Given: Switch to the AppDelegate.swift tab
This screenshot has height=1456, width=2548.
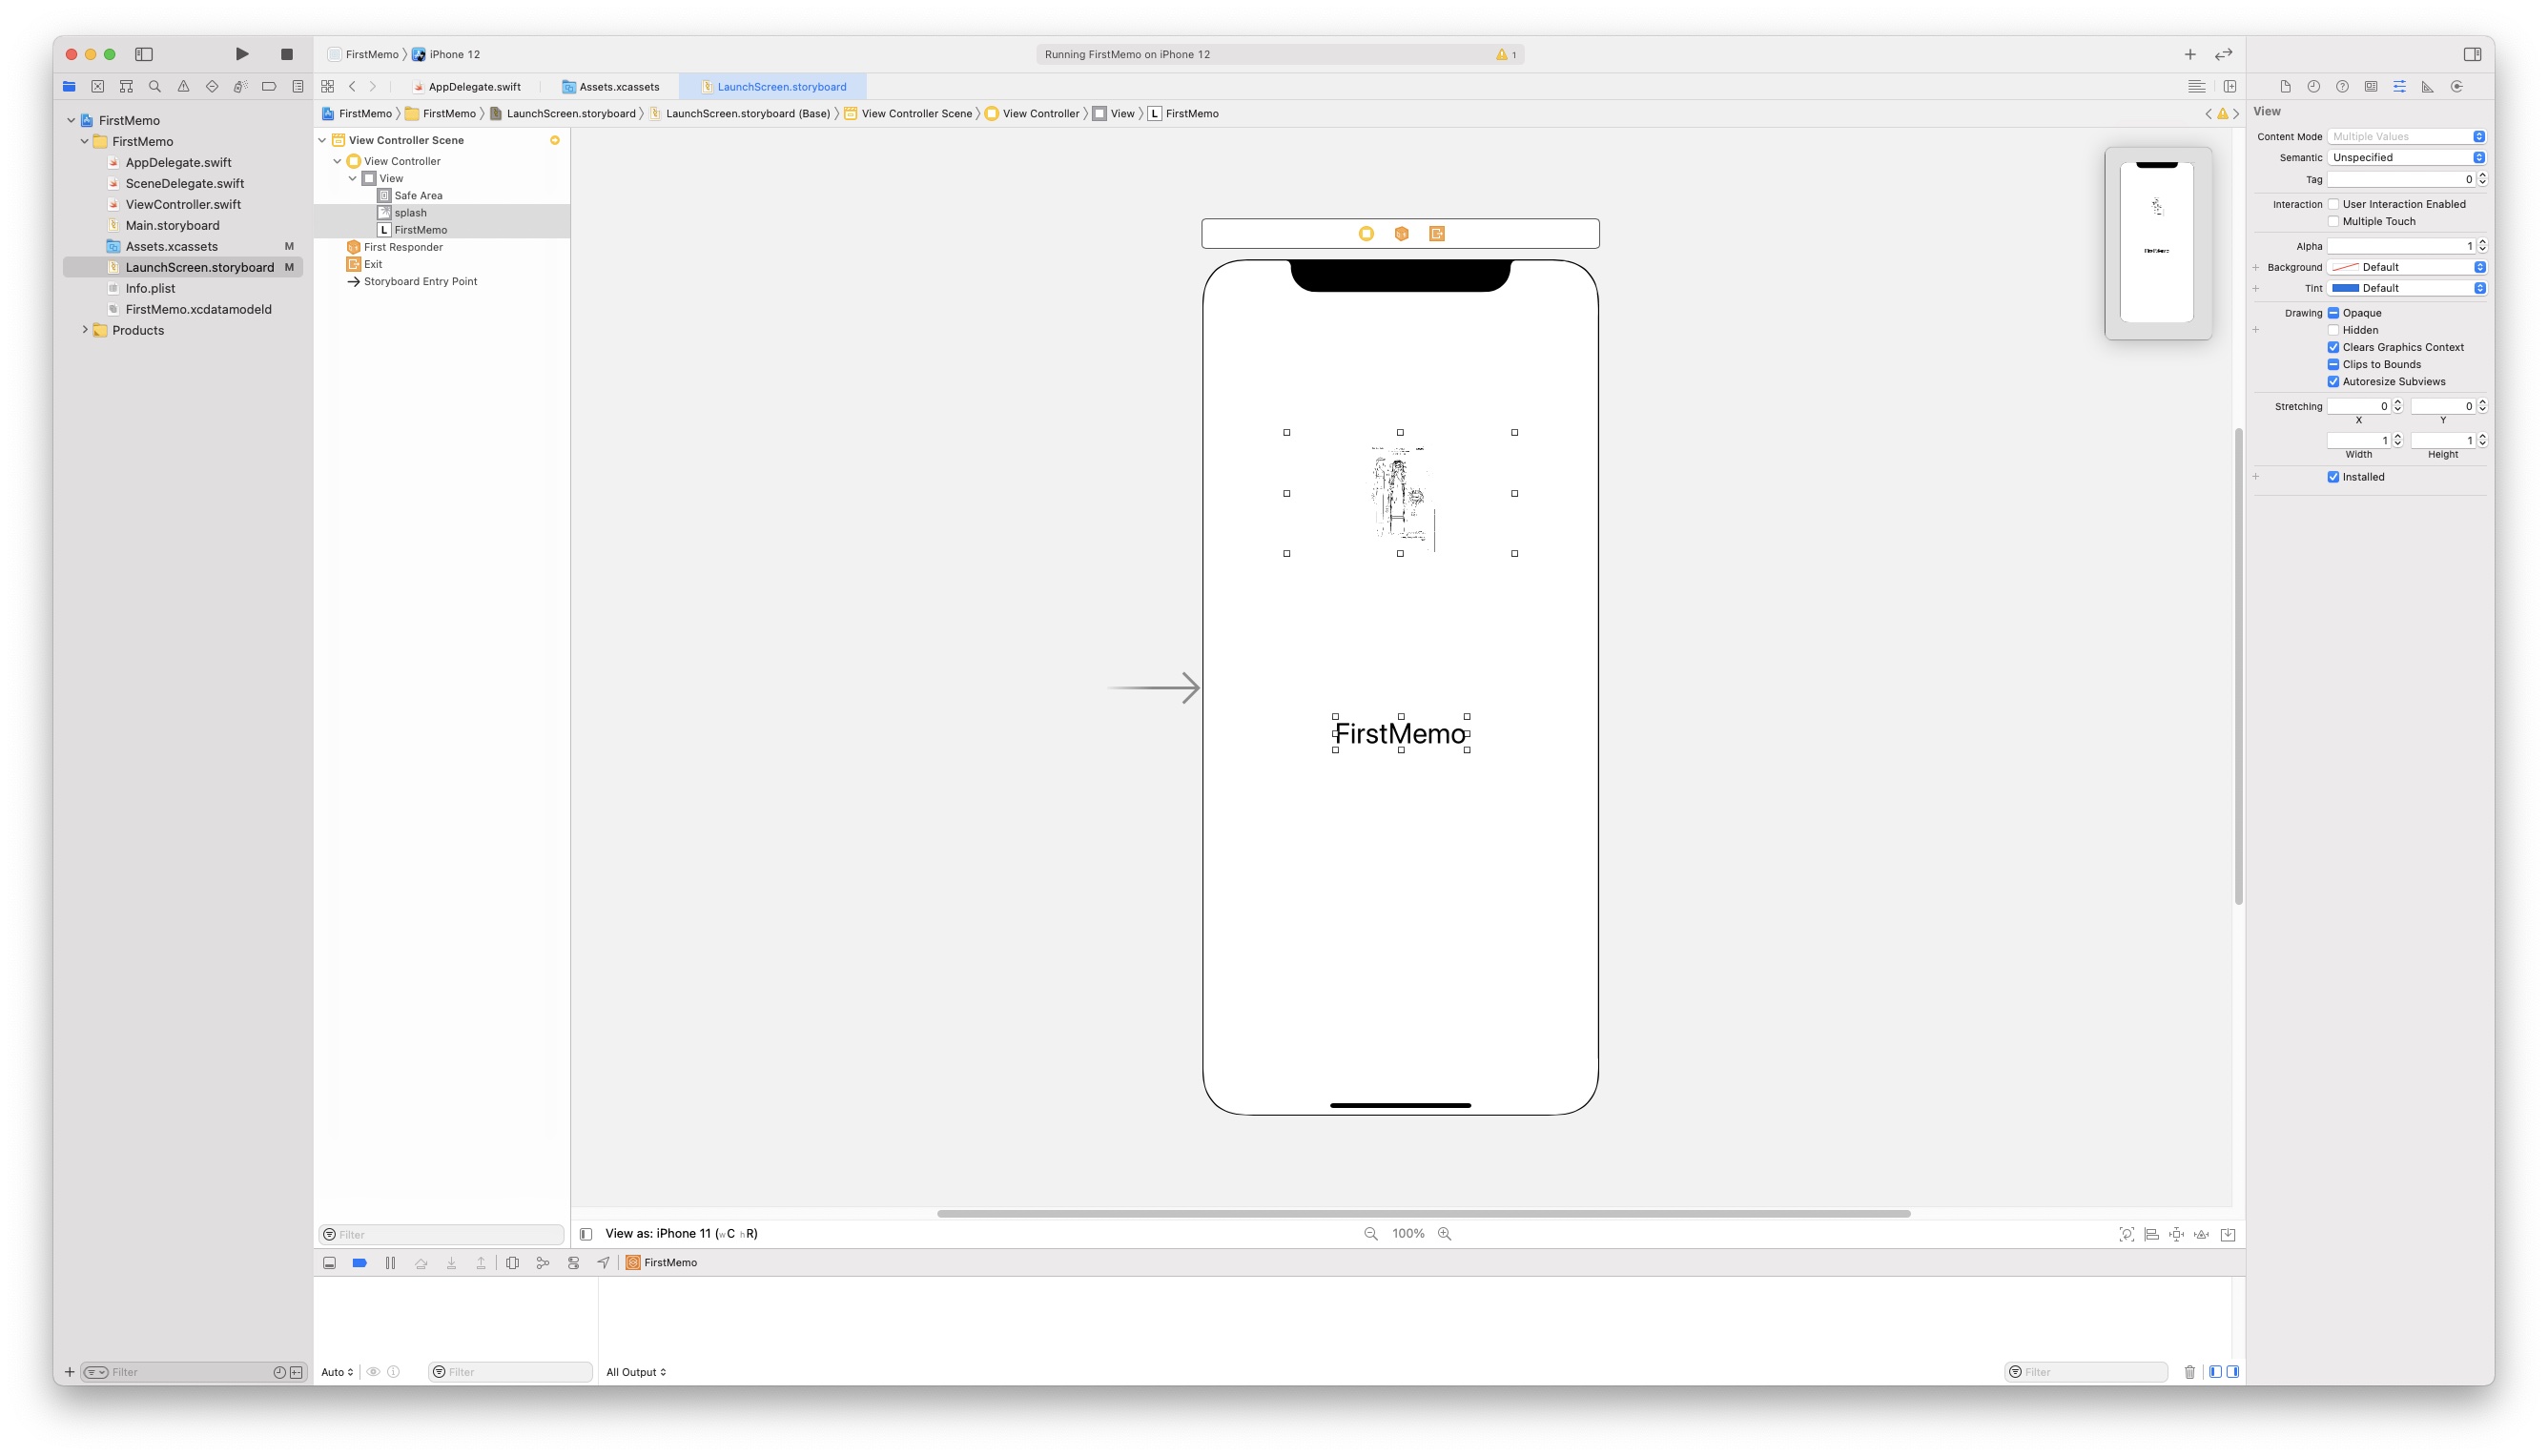Looking at the screenshot, I should [x=474, y=87].
